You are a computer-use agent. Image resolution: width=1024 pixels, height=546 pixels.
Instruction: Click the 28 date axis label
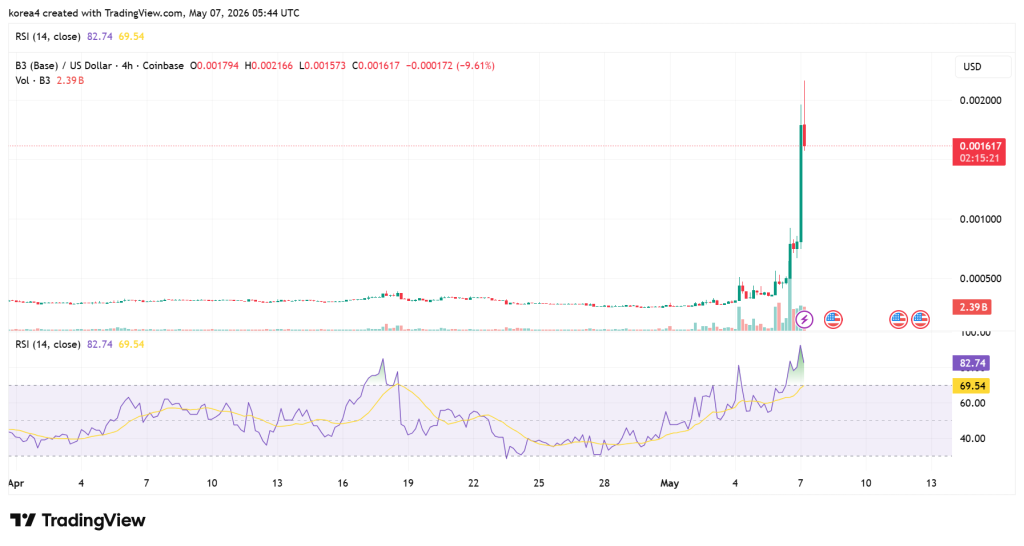tap(605, 483)
